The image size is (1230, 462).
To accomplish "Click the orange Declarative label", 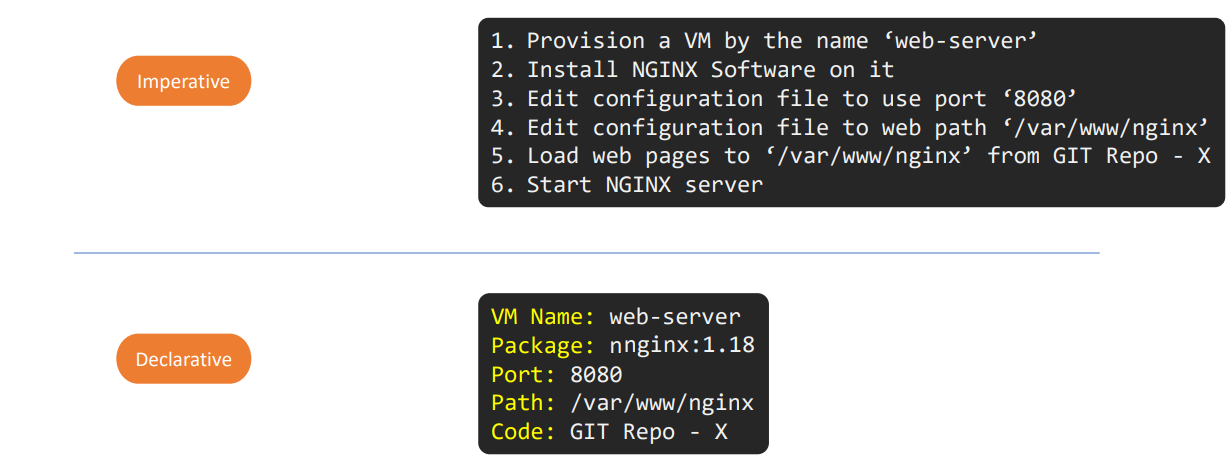I will point(183,359).
